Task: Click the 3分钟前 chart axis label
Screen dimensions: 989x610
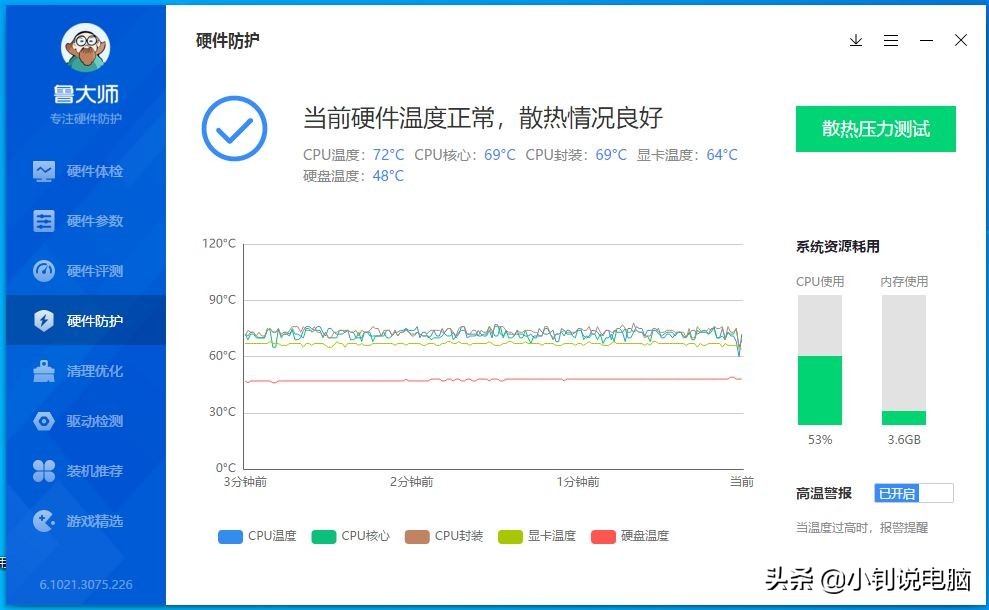Action: pos(245,482)
